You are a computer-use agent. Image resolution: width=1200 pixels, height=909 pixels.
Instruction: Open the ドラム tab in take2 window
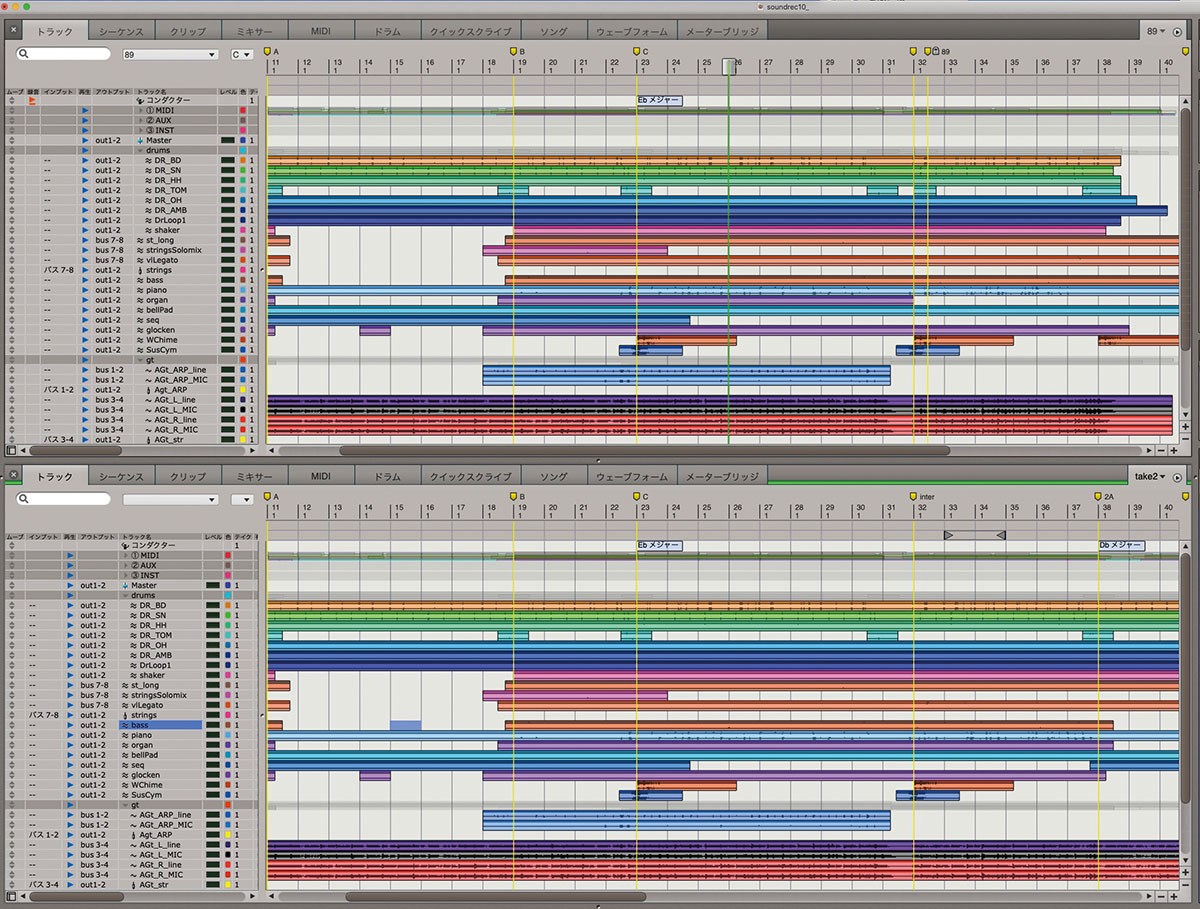click(x=387, y=476)
